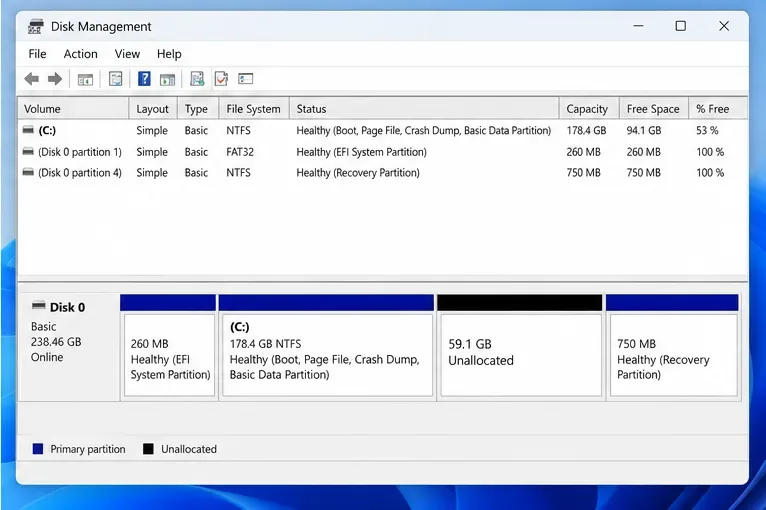Viewport: 766px width, 510px height.
Task: Open Help via blue question mark icon
Action: pyautogui.click(x=144, y=79)
